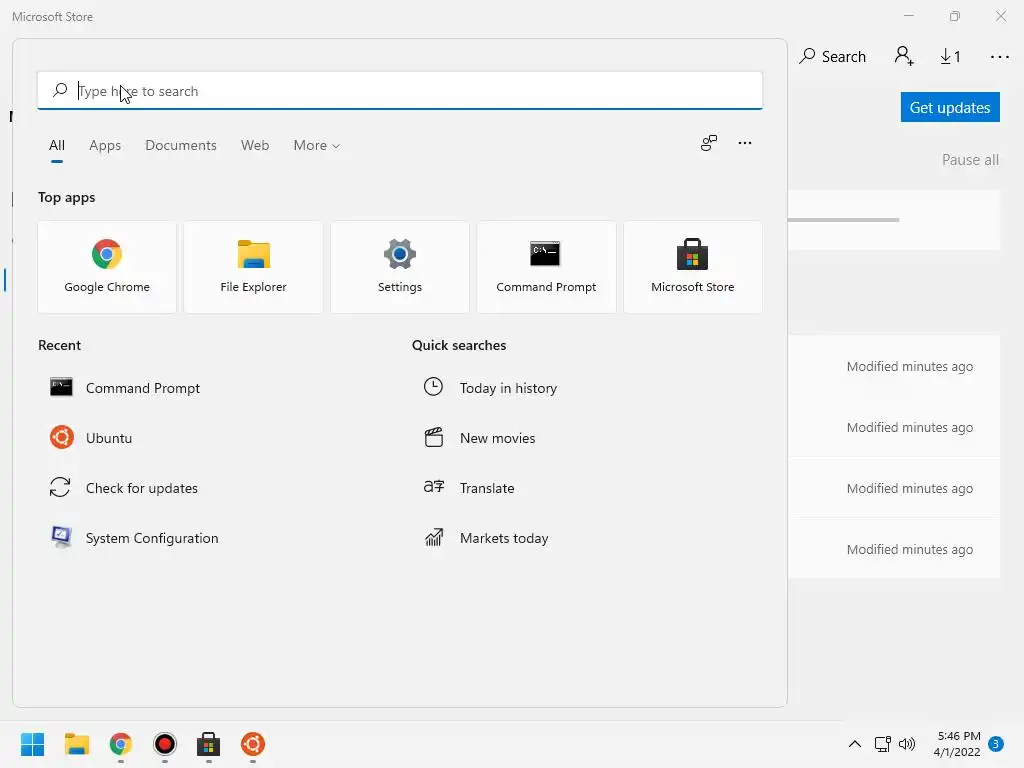Switch to Microsoft Store on the taskbar
The height and width of the screenshot is (768, 1024).
coord(208,744)
